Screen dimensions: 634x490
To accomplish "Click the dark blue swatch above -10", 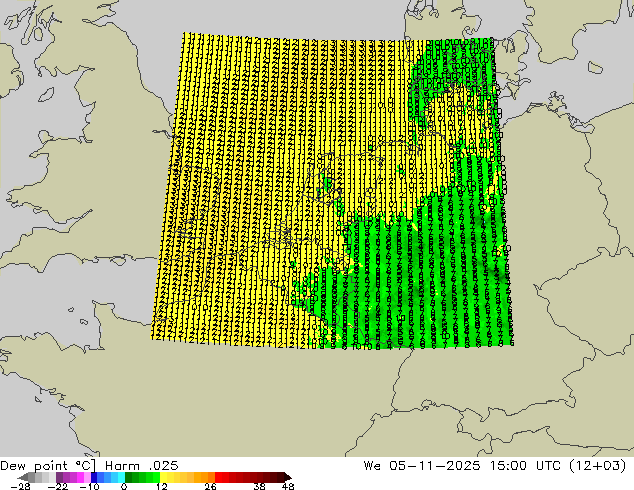I will 94,477.
